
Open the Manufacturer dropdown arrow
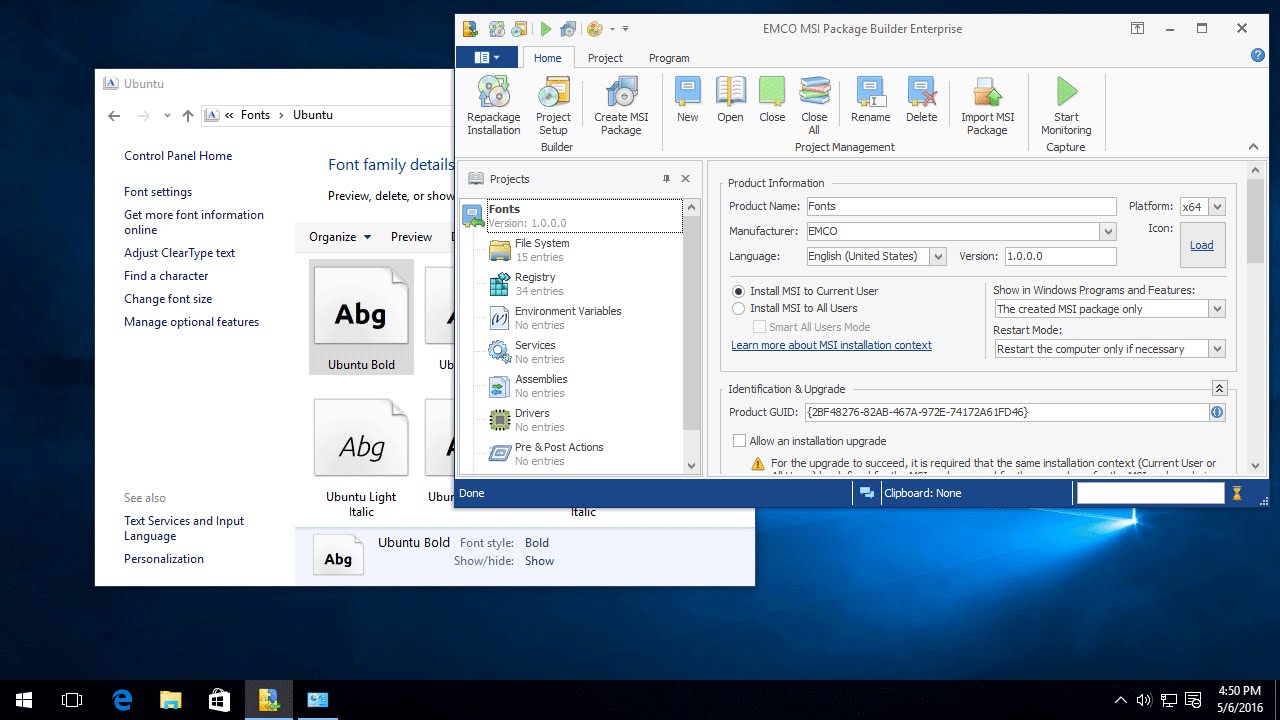1108,231
